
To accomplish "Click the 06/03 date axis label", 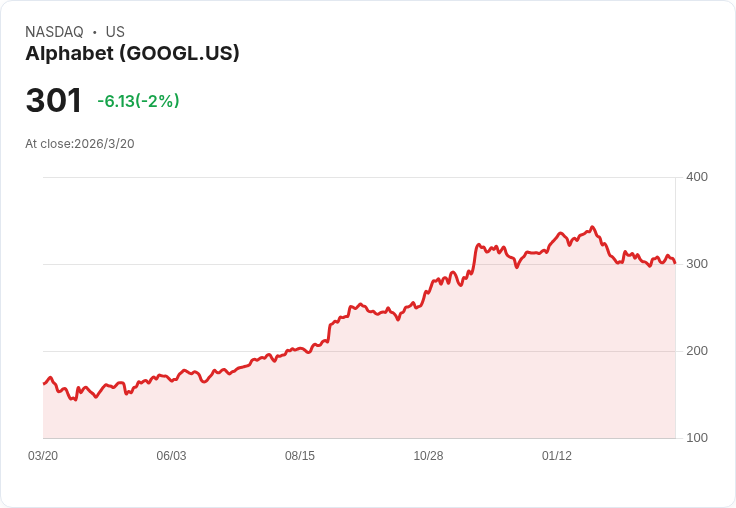I will coord(171,456).
